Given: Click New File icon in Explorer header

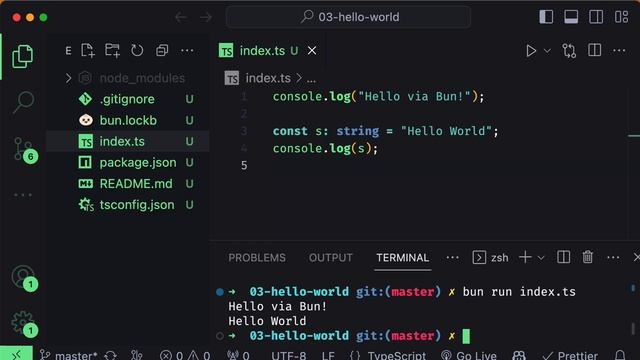Looking at the screenshot, I should [x=87, y=51].
